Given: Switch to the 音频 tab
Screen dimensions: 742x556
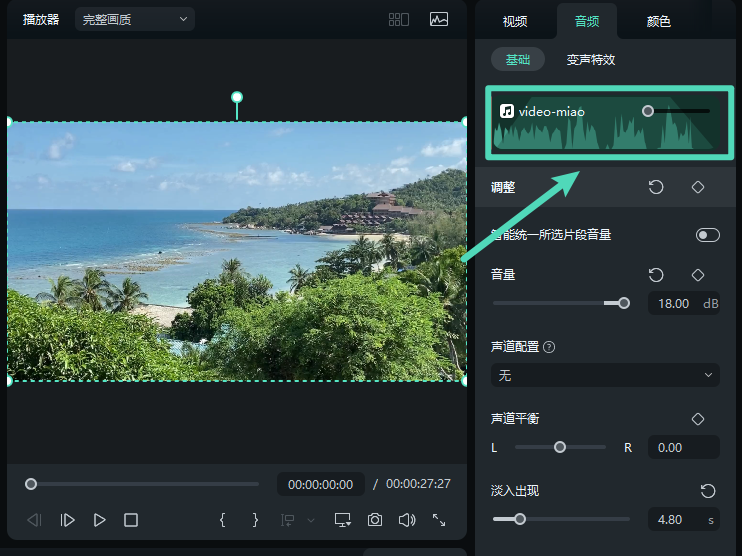Looking at the screenshot, I should tap(587, 21).
